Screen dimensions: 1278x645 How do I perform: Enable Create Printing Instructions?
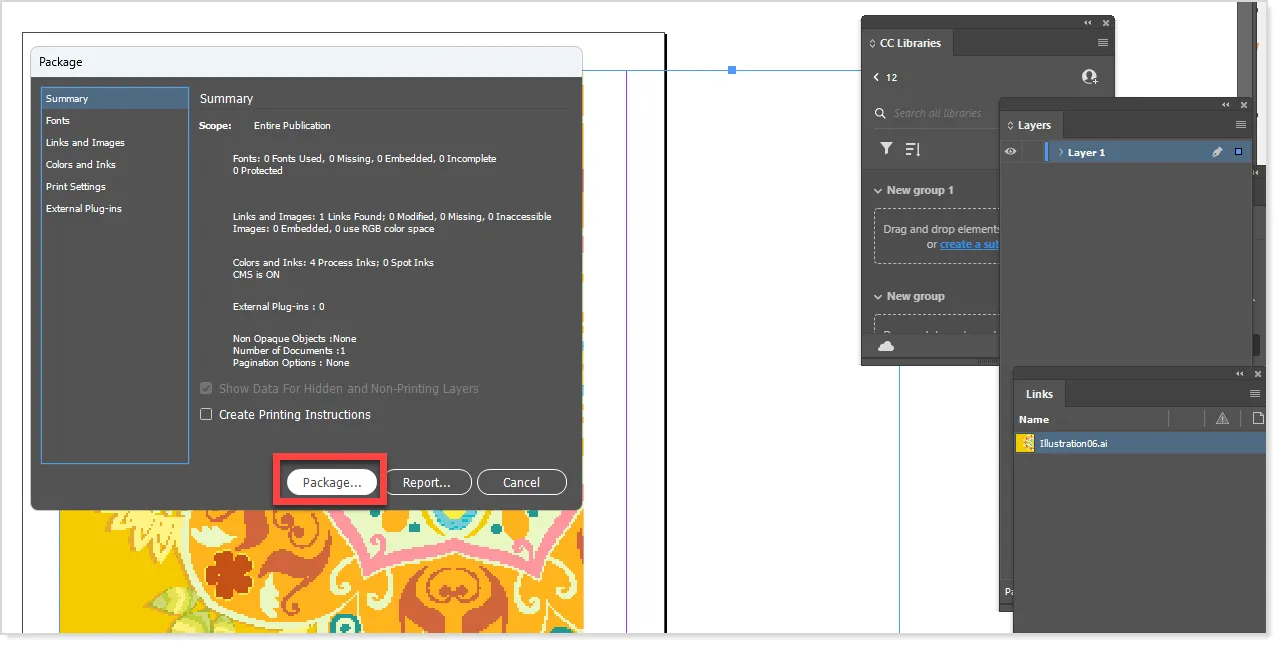[x=206, y=413]
